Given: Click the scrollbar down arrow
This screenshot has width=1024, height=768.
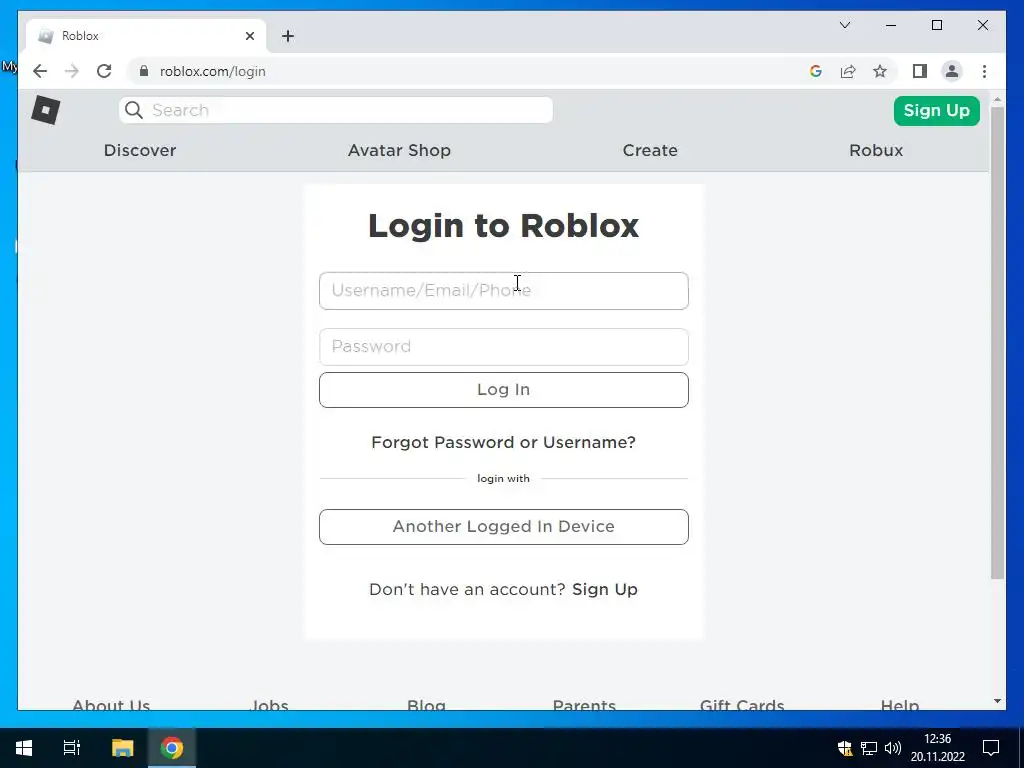Looking at the screenshot, I should click(x=997, y=701).
